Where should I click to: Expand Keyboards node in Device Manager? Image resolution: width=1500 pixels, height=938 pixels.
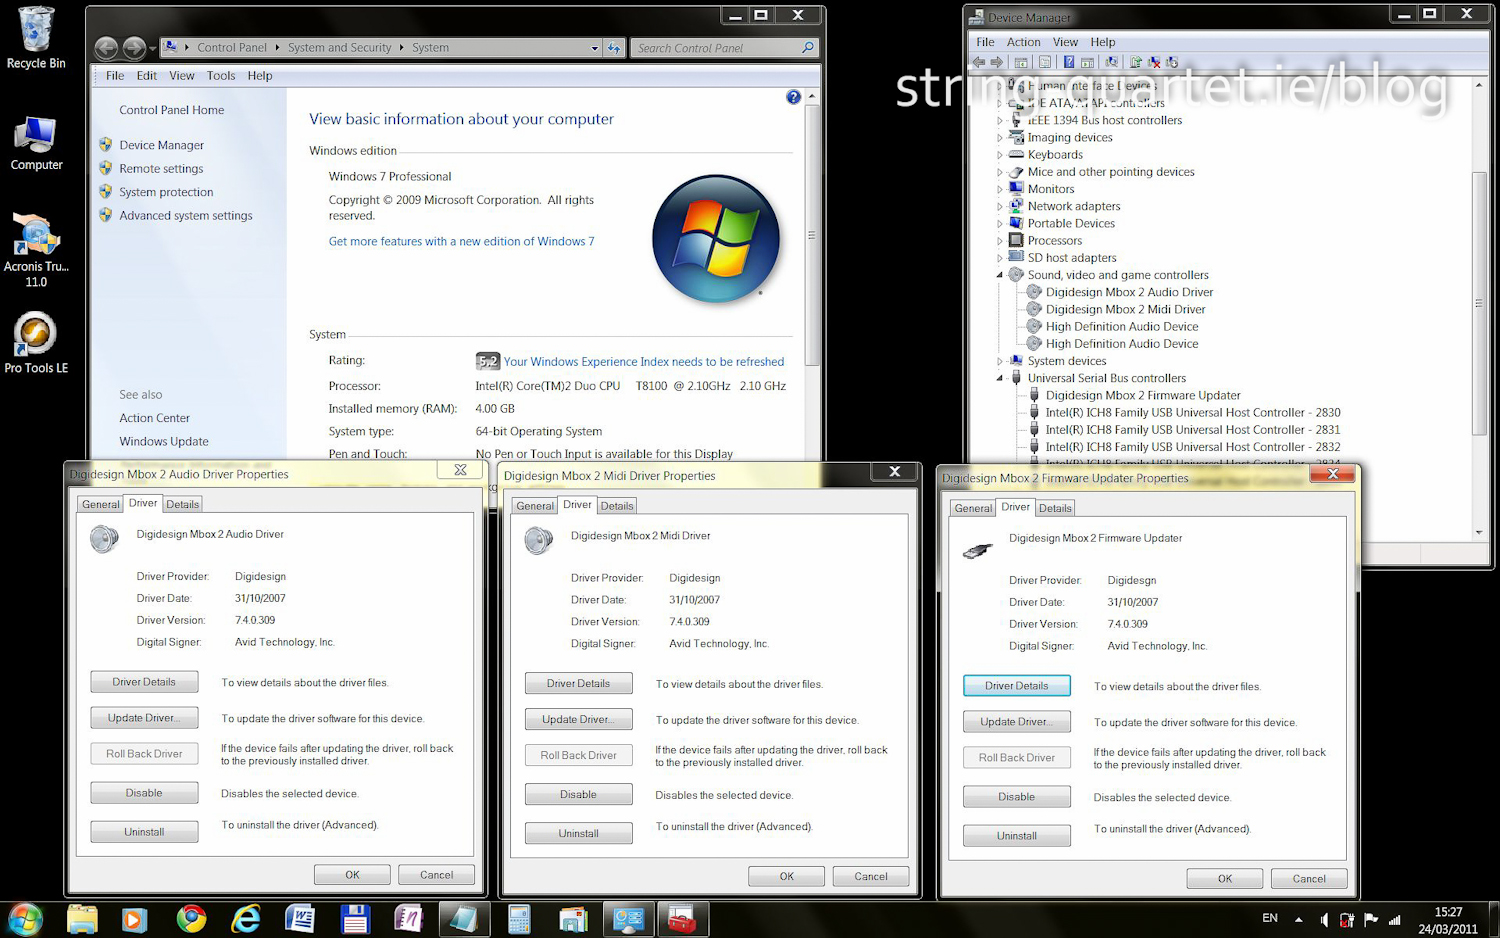999,155
